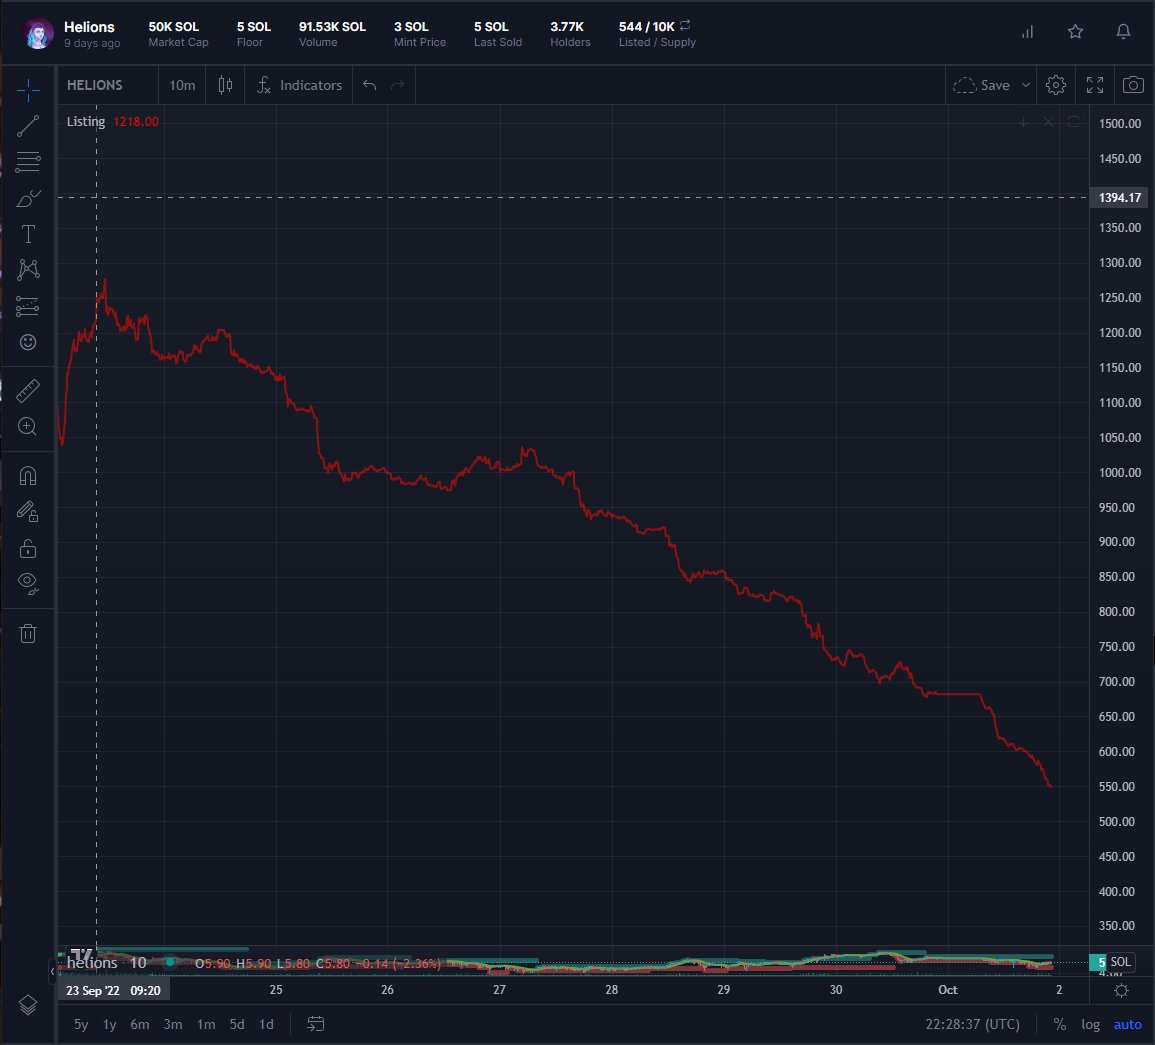1155x1045 pixels.
Task: Open the 10m timeframe selector
Action: coord(182,85)
